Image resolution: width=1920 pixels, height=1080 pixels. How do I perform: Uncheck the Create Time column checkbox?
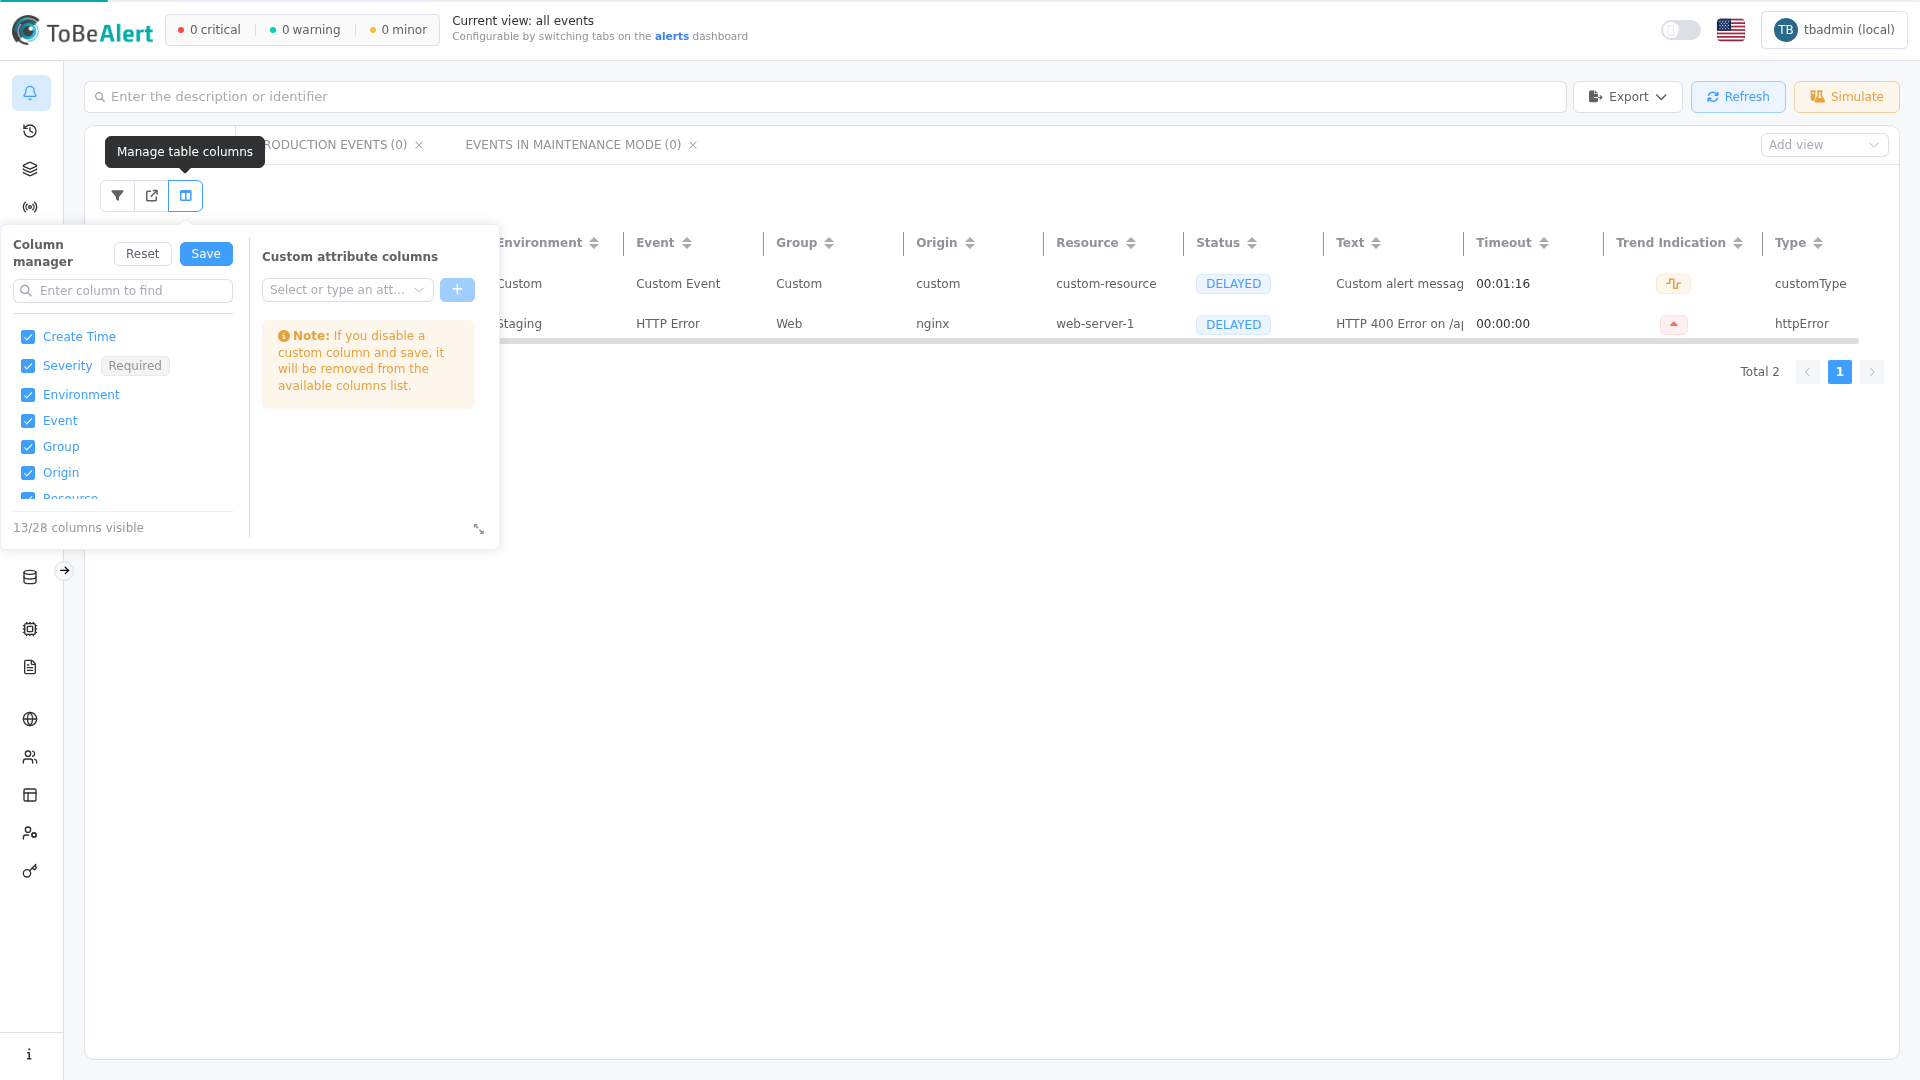coord(28,337)
